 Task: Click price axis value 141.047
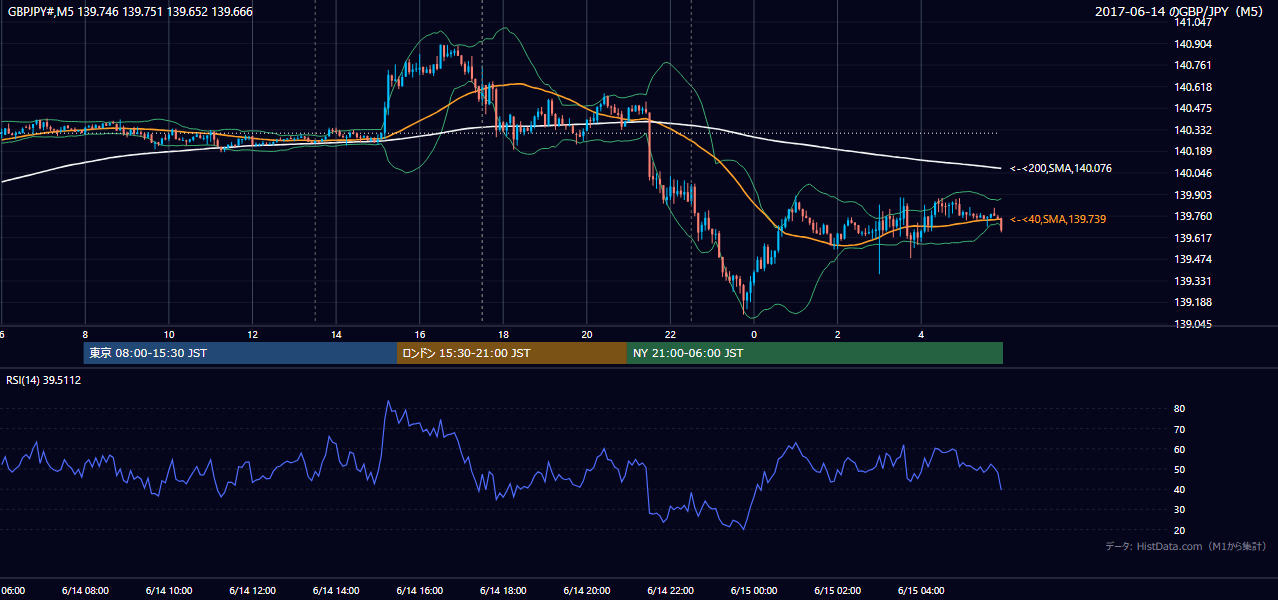(1193, 22)
